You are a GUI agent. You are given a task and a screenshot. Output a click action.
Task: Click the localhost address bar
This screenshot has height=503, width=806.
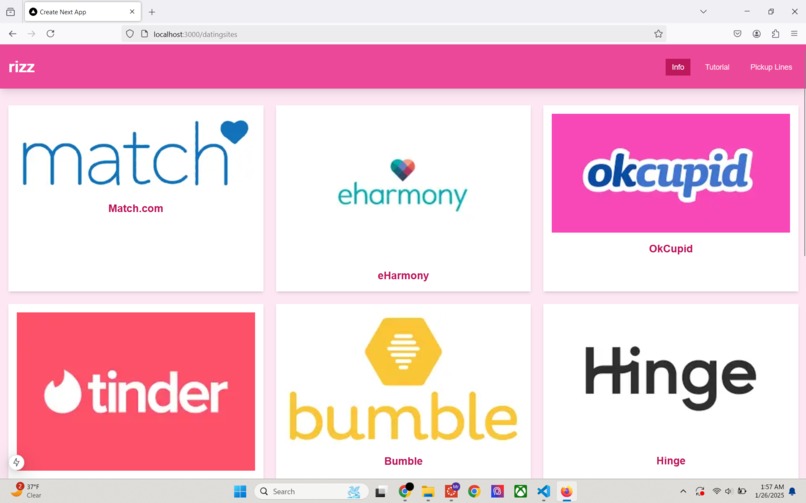[x=393, y=34]
